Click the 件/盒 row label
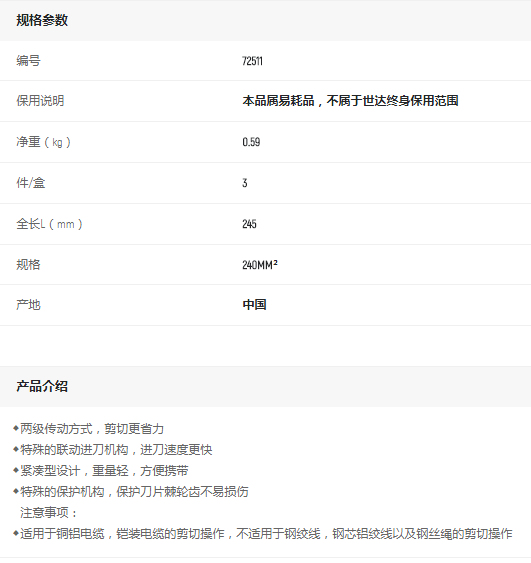 click(x=31, y=183)
